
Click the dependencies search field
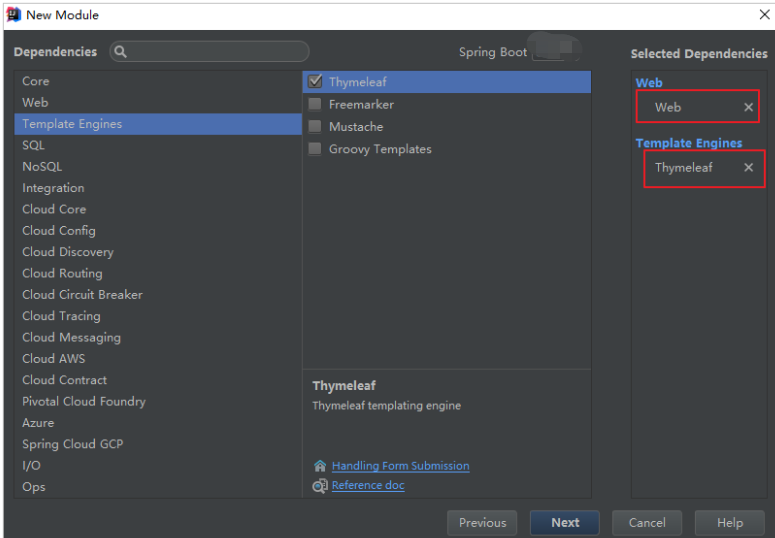pos(218,52)
